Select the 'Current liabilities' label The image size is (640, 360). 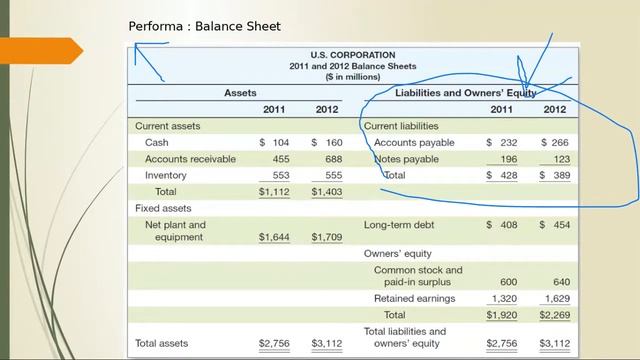click(x=401, y=126)
